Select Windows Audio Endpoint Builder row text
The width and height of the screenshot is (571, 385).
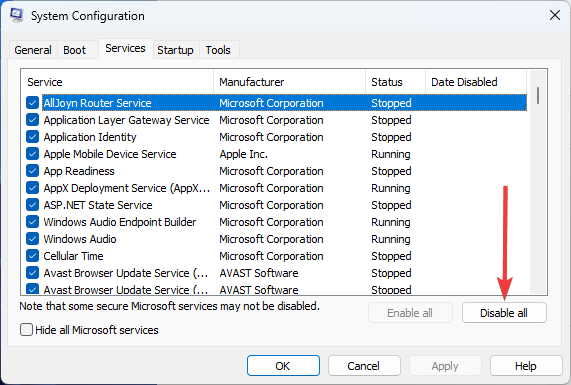click(120, 222)
